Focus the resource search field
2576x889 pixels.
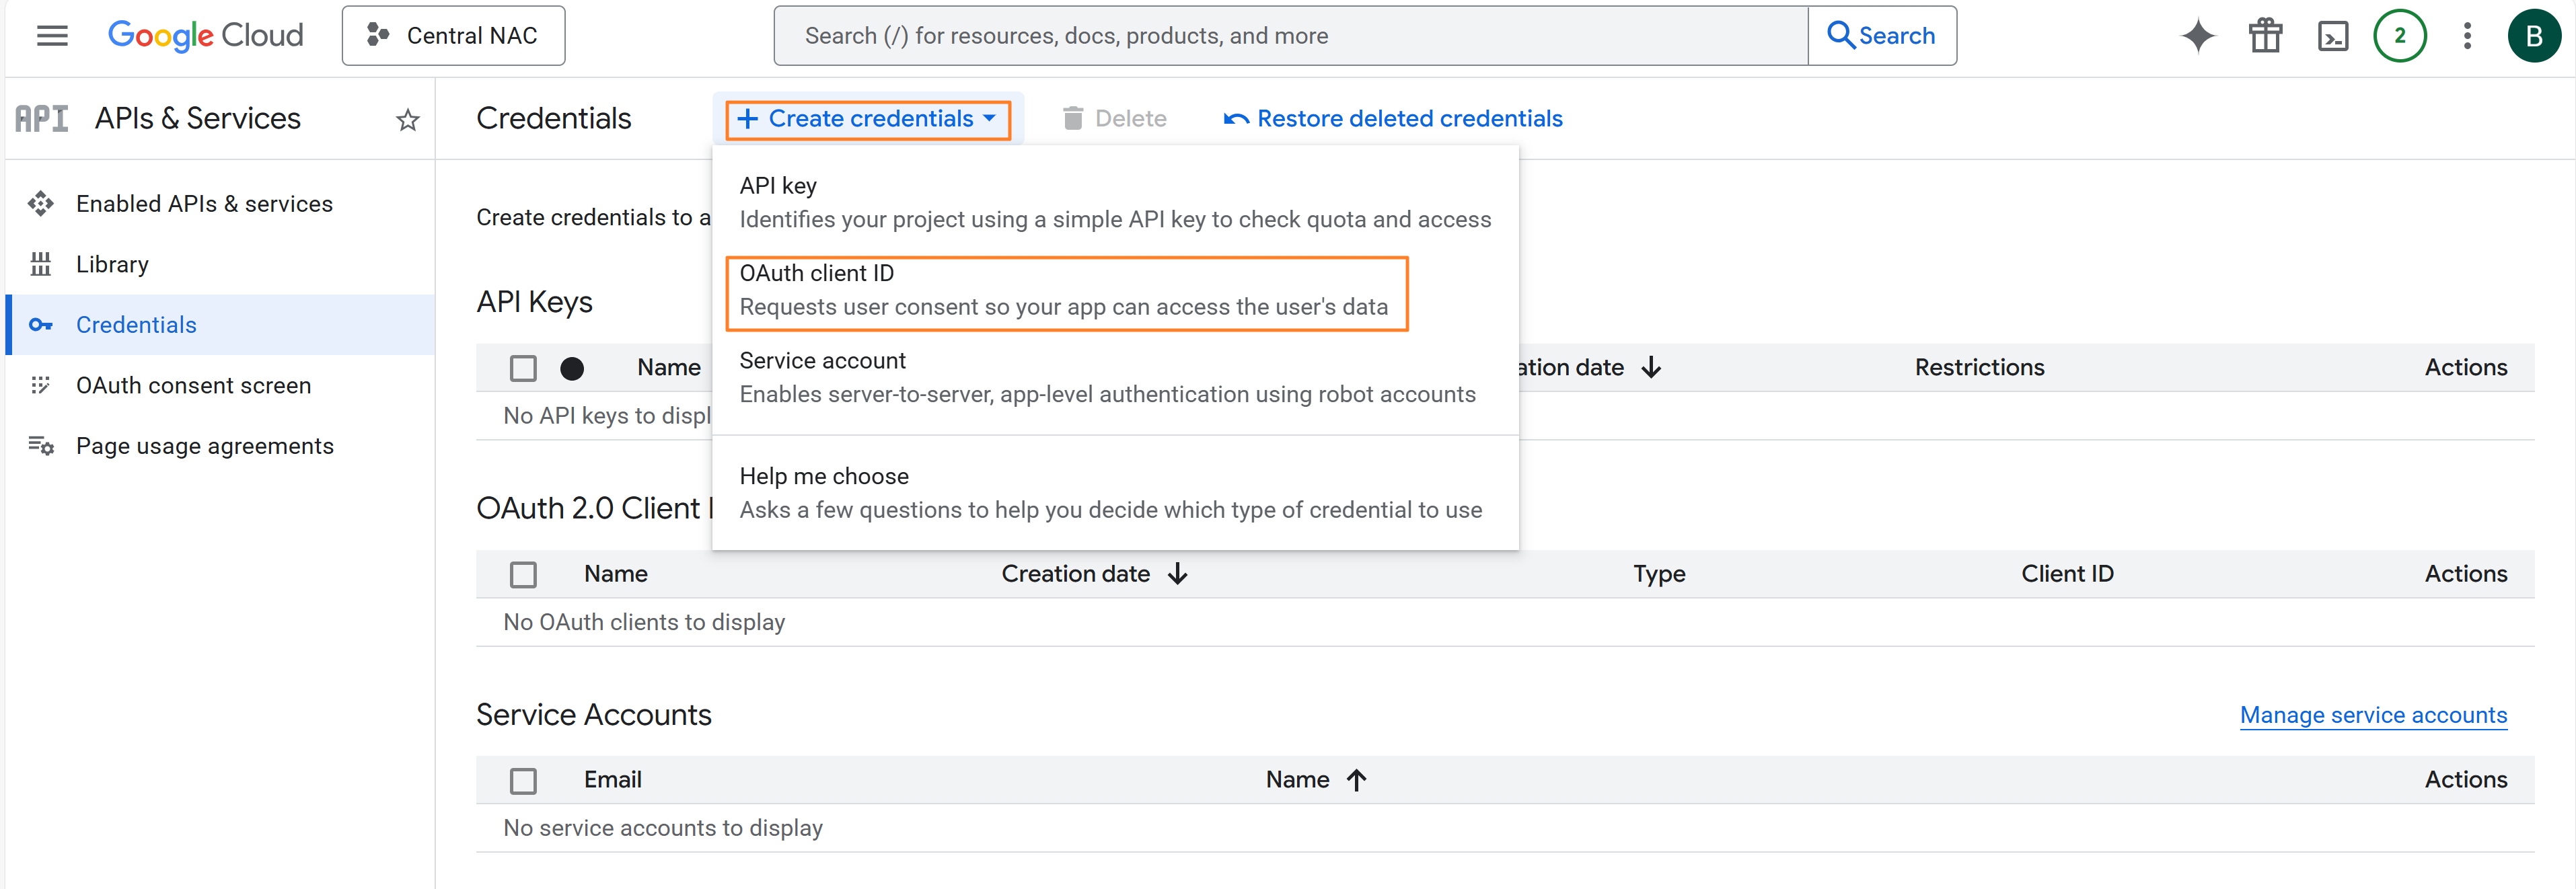click(x=1290, y=36)
